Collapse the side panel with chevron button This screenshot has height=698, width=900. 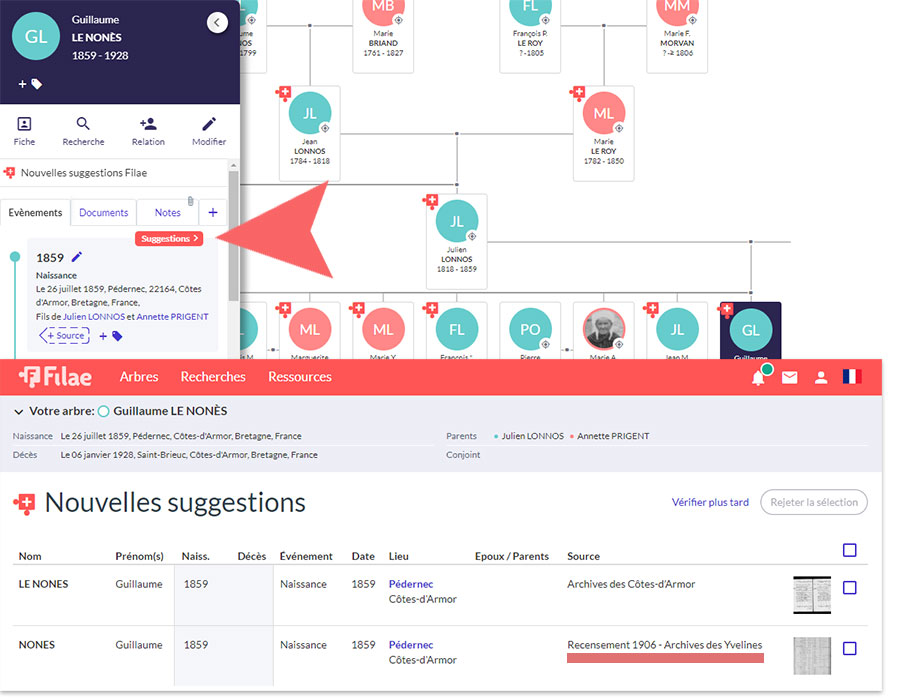[217, 23]
